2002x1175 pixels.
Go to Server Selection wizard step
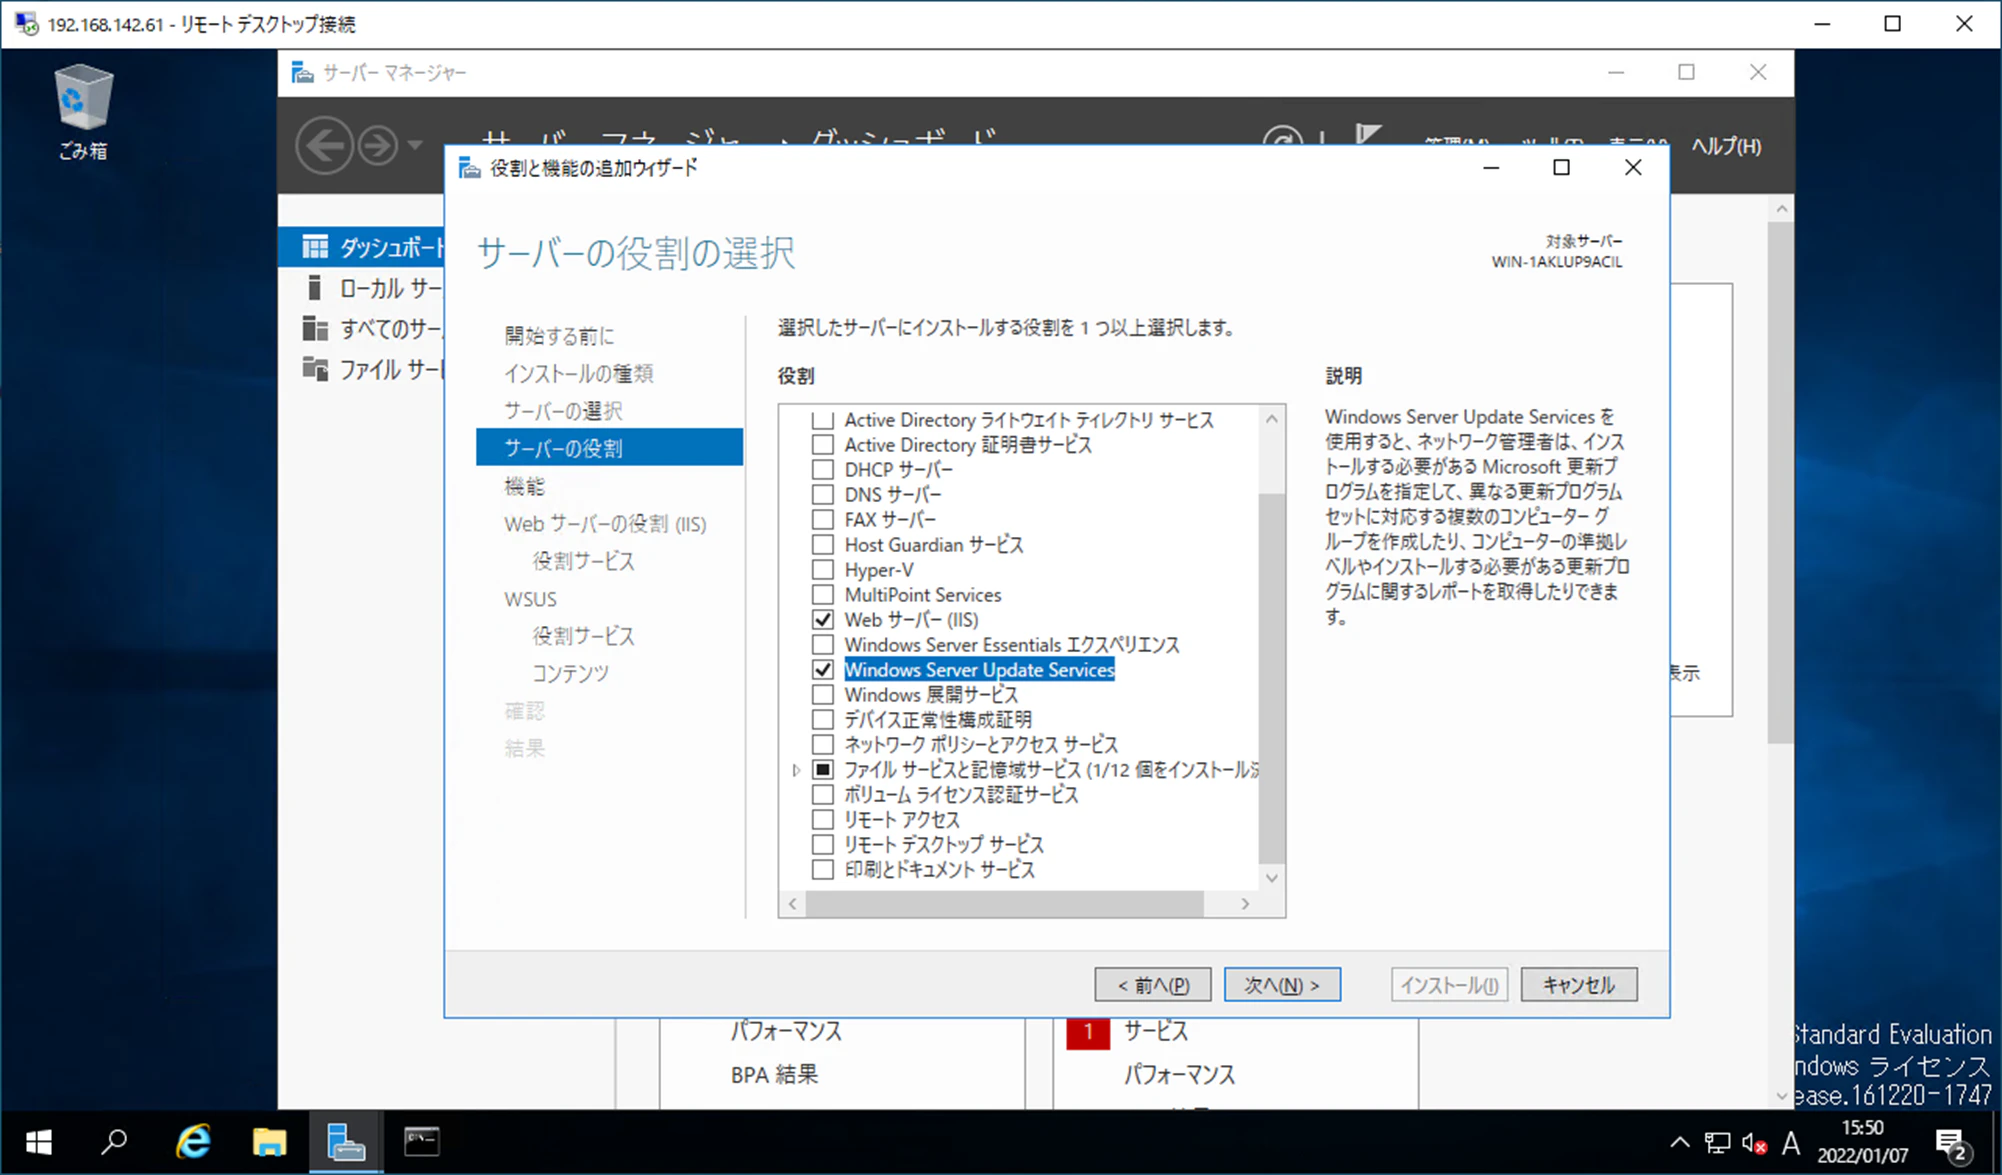(x=563, y=411)
